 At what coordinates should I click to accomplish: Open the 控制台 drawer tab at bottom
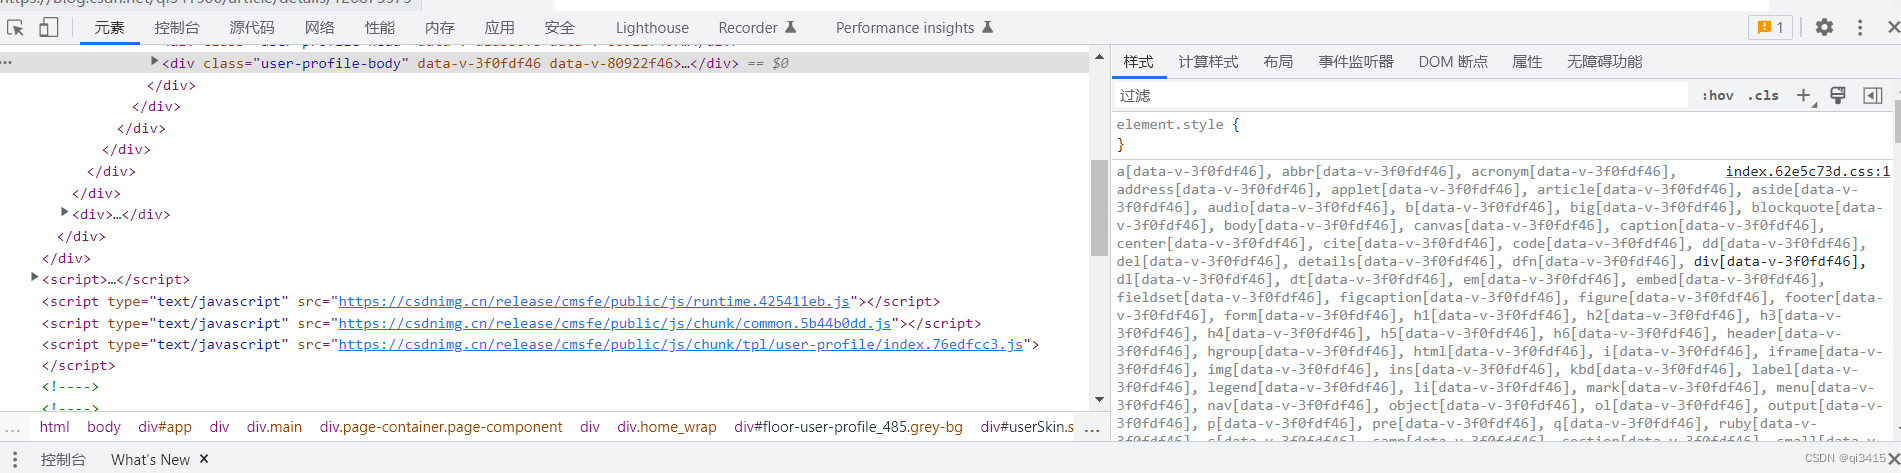pyautogui.click(x=63, y=459)
